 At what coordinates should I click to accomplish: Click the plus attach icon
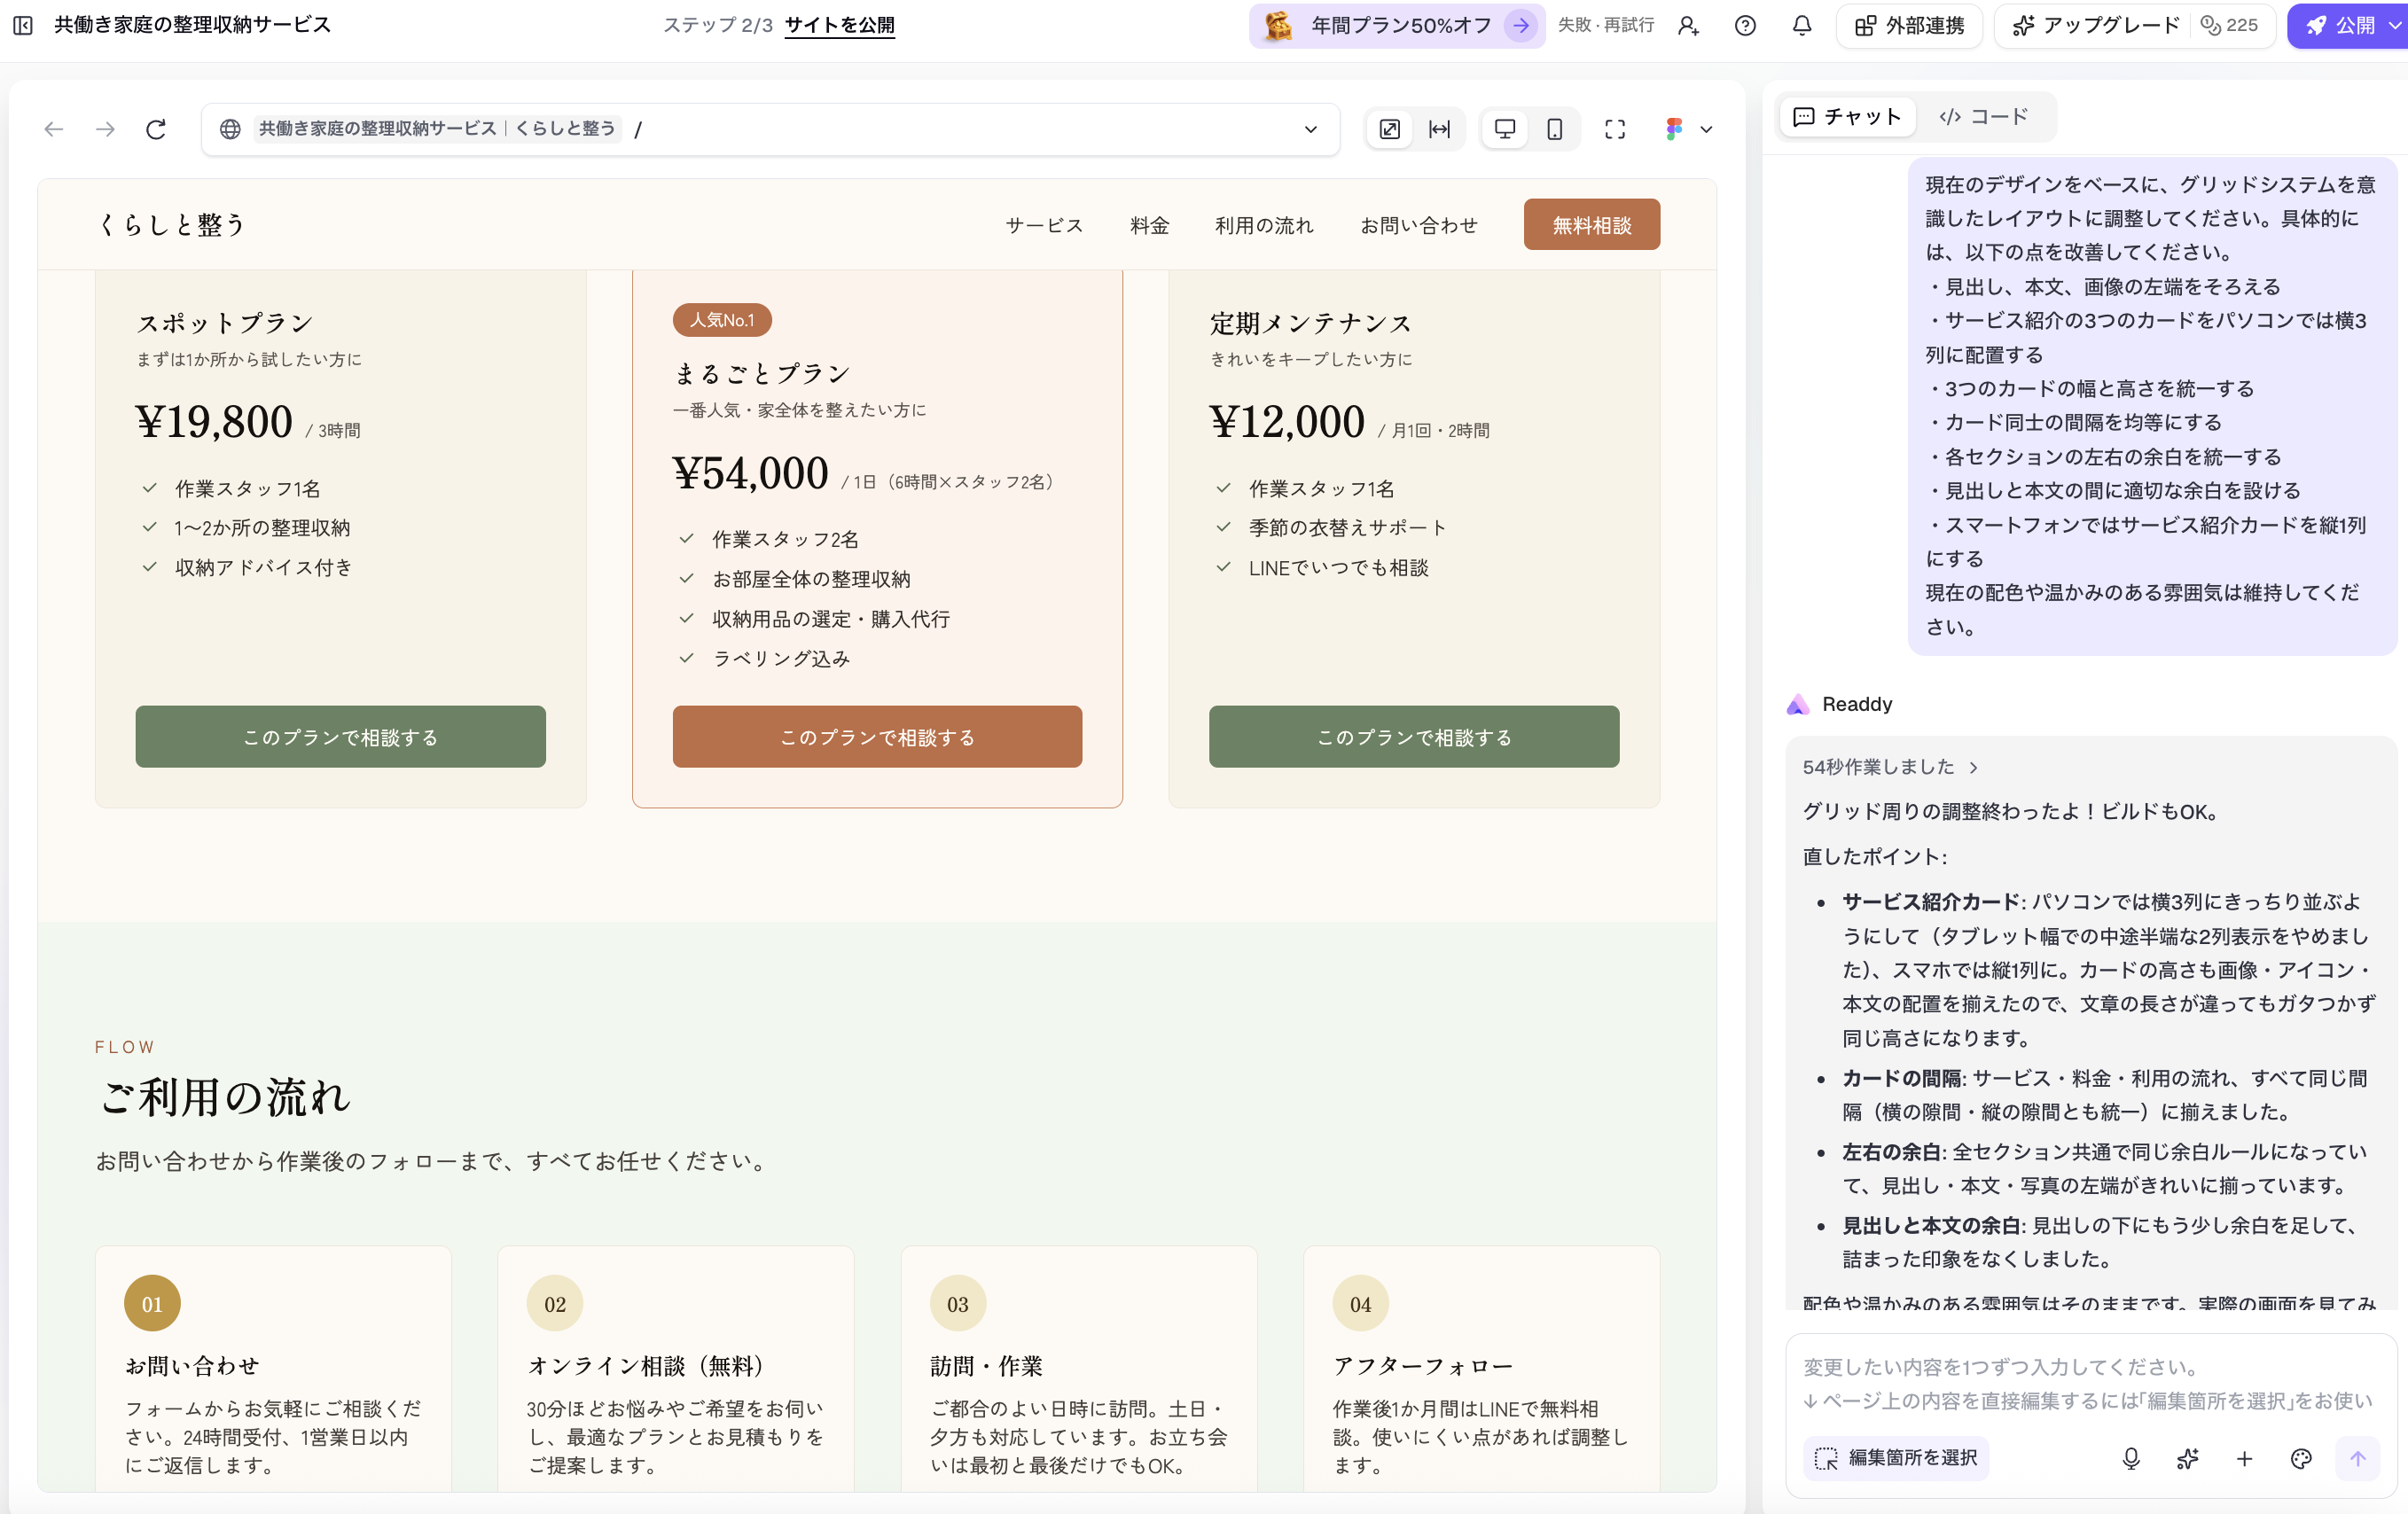[x=2244, y=1459]
